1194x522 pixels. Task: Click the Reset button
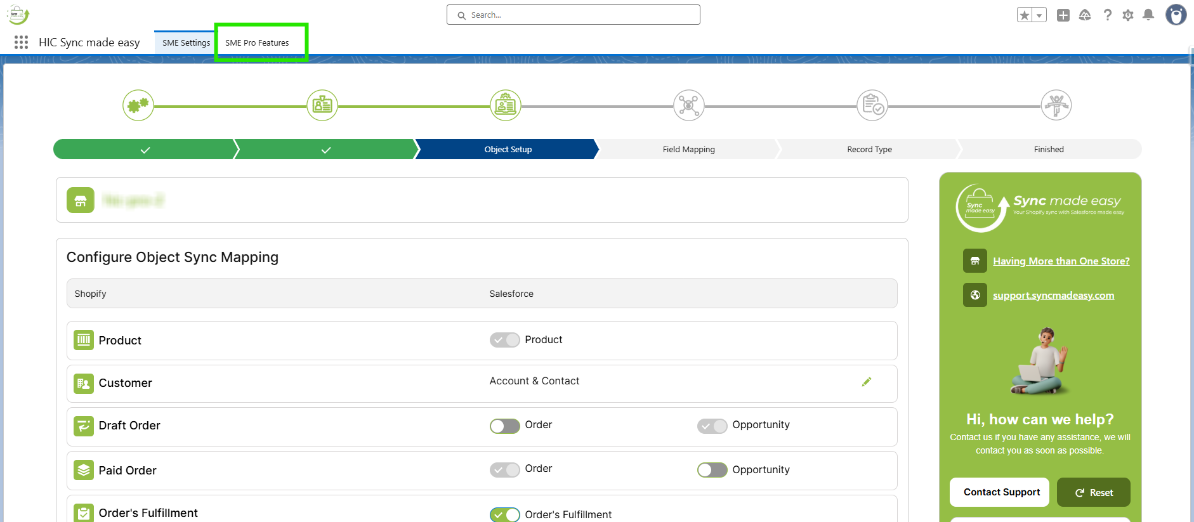coord(1093,492)
